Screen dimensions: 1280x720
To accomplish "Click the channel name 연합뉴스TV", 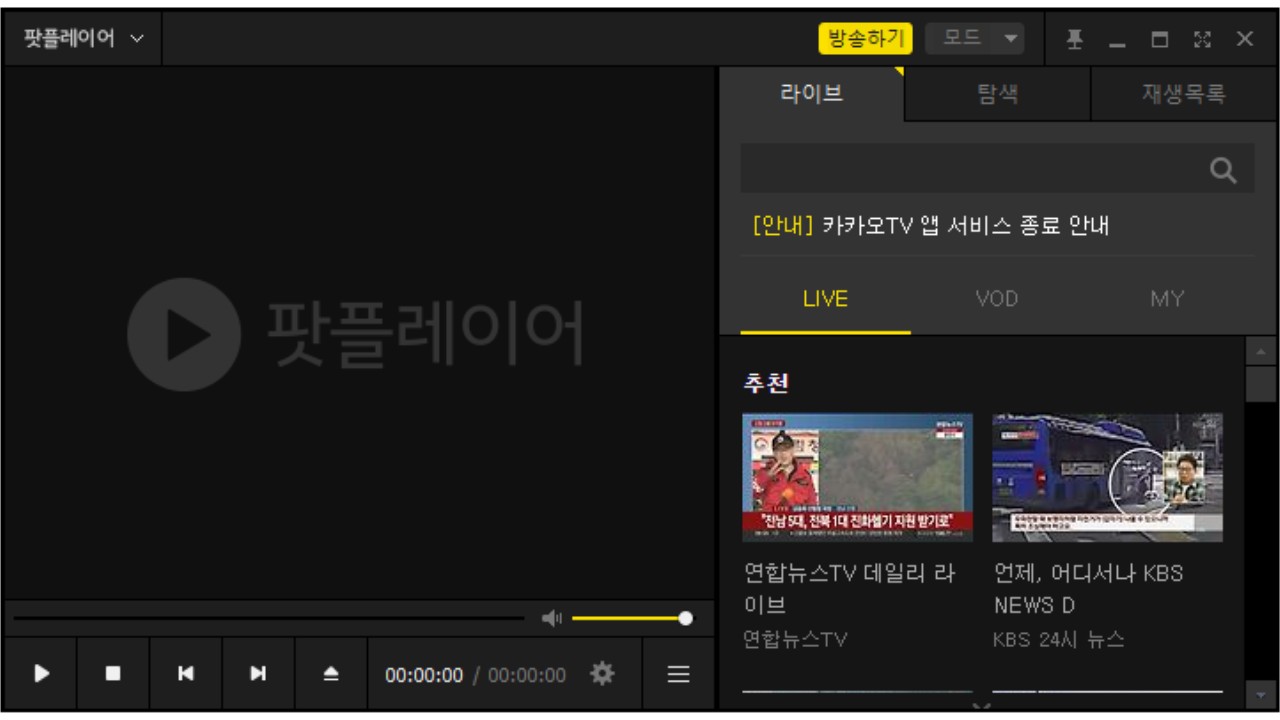I will point(795,640).
